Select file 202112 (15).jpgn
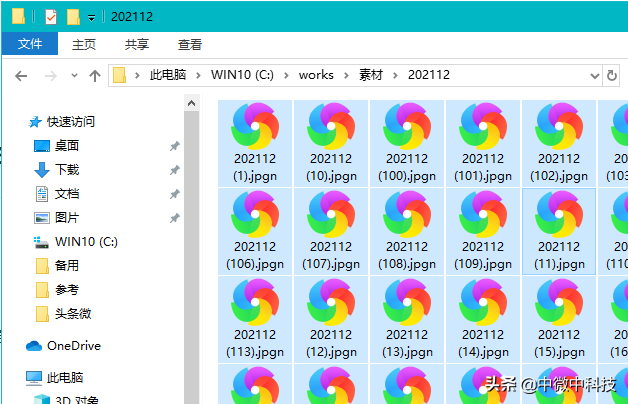Image resolution: width=628 pixels, height=404 pixels. 559,320
